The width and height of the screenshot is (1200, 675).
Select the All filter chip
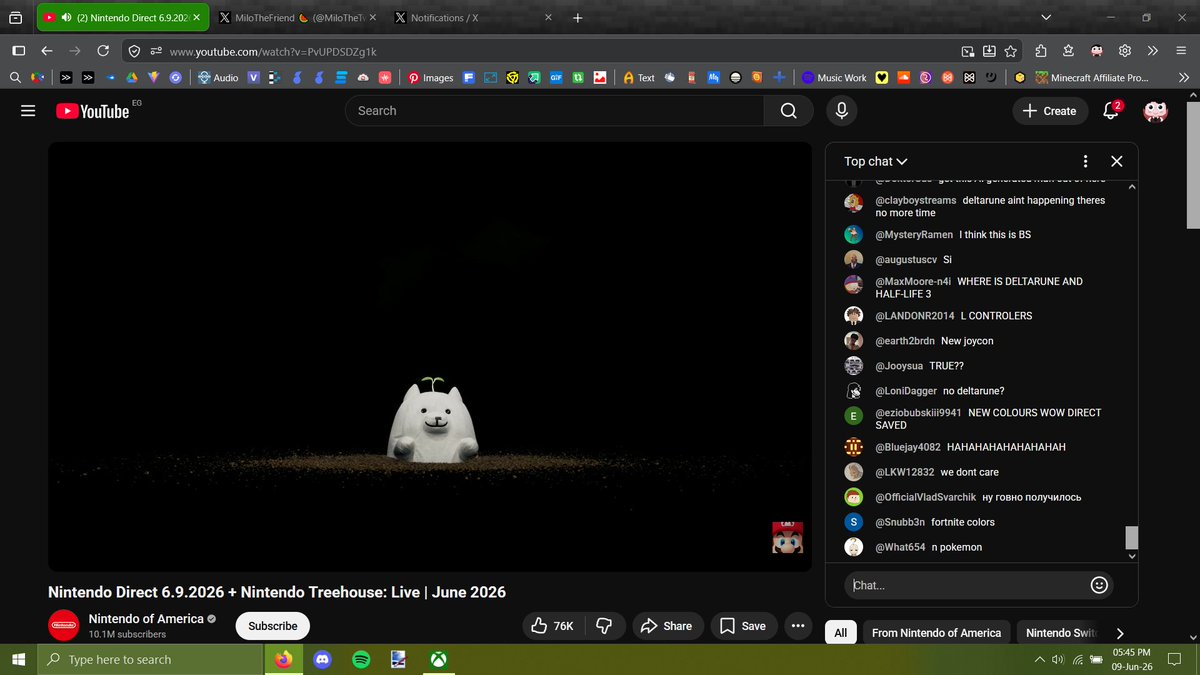pyautogui.click(x=840, y=633)
